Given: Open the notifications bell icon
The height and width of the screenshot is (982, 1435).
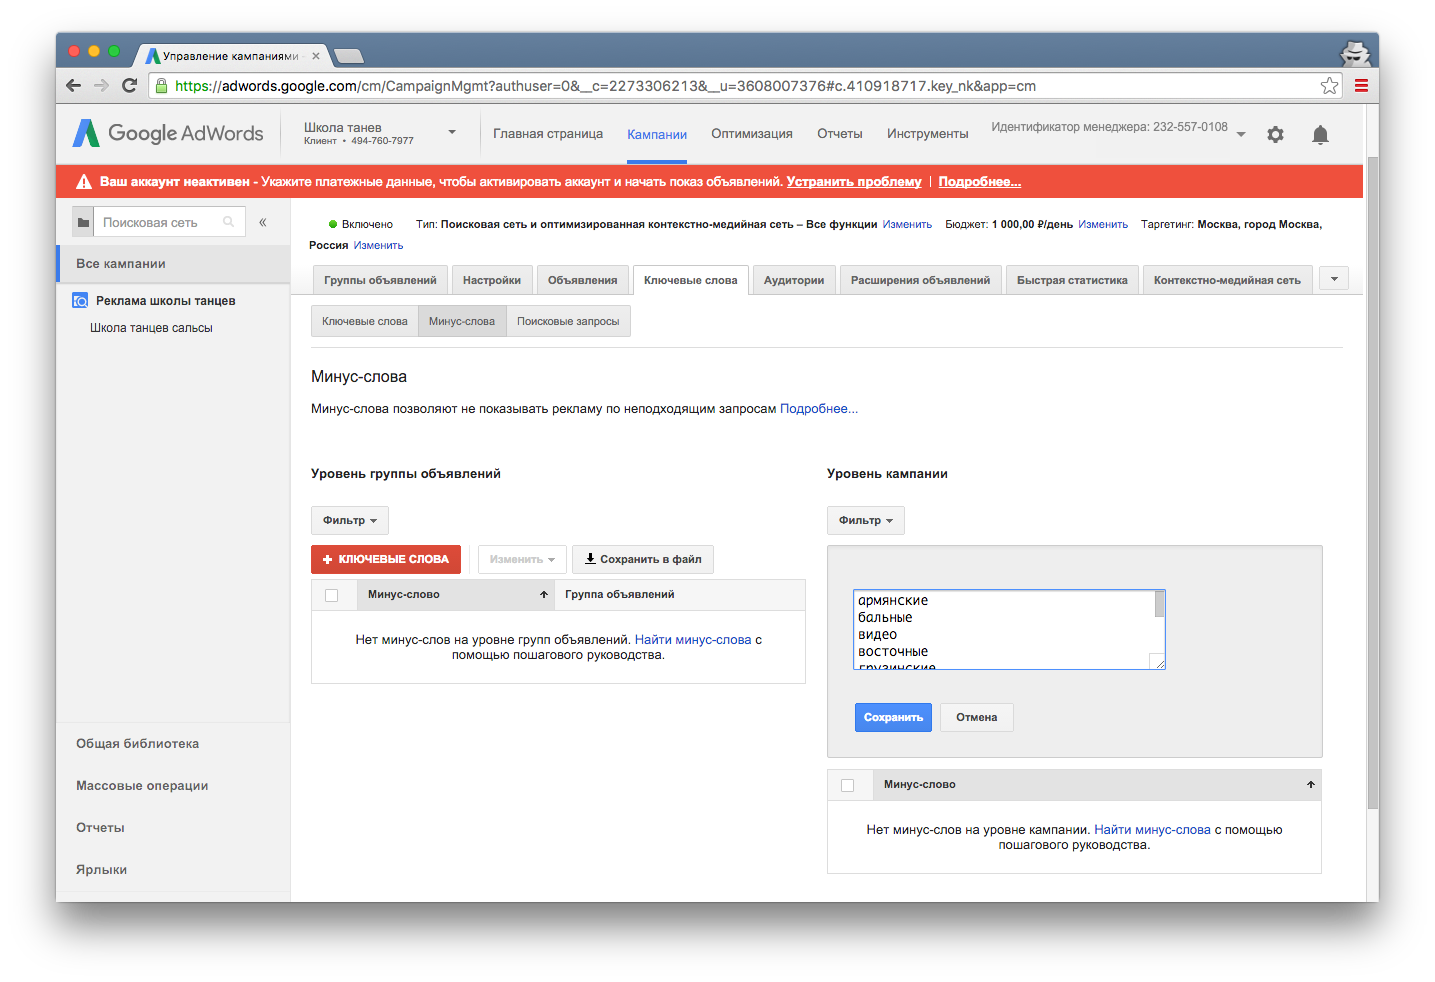Looking at the screenshot, I should 1320,135.
